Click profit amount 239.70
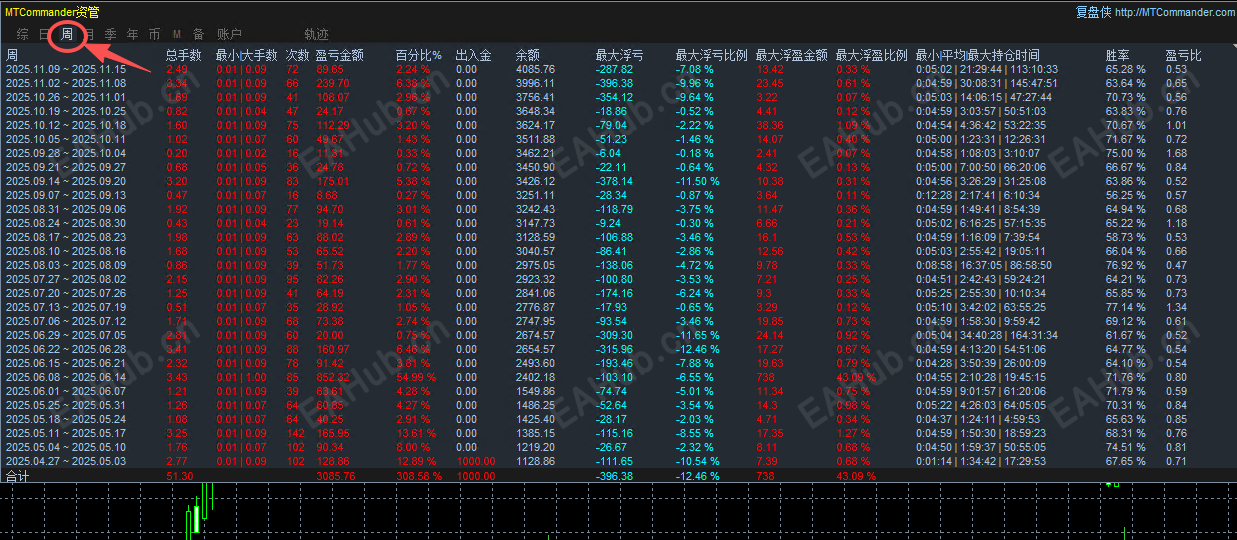The height and width of the screenshot is (540, 1237). (333, 83)
